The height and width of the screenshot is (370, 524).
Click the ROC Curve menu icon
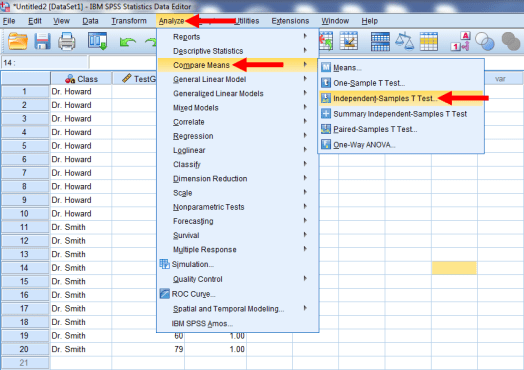pyautogui.click(x=164, y=294)
